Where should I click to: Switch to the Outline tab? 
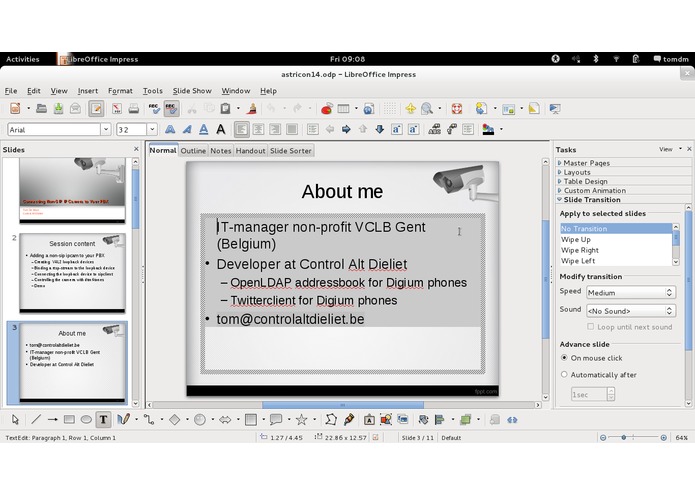(x=193, y=151)
